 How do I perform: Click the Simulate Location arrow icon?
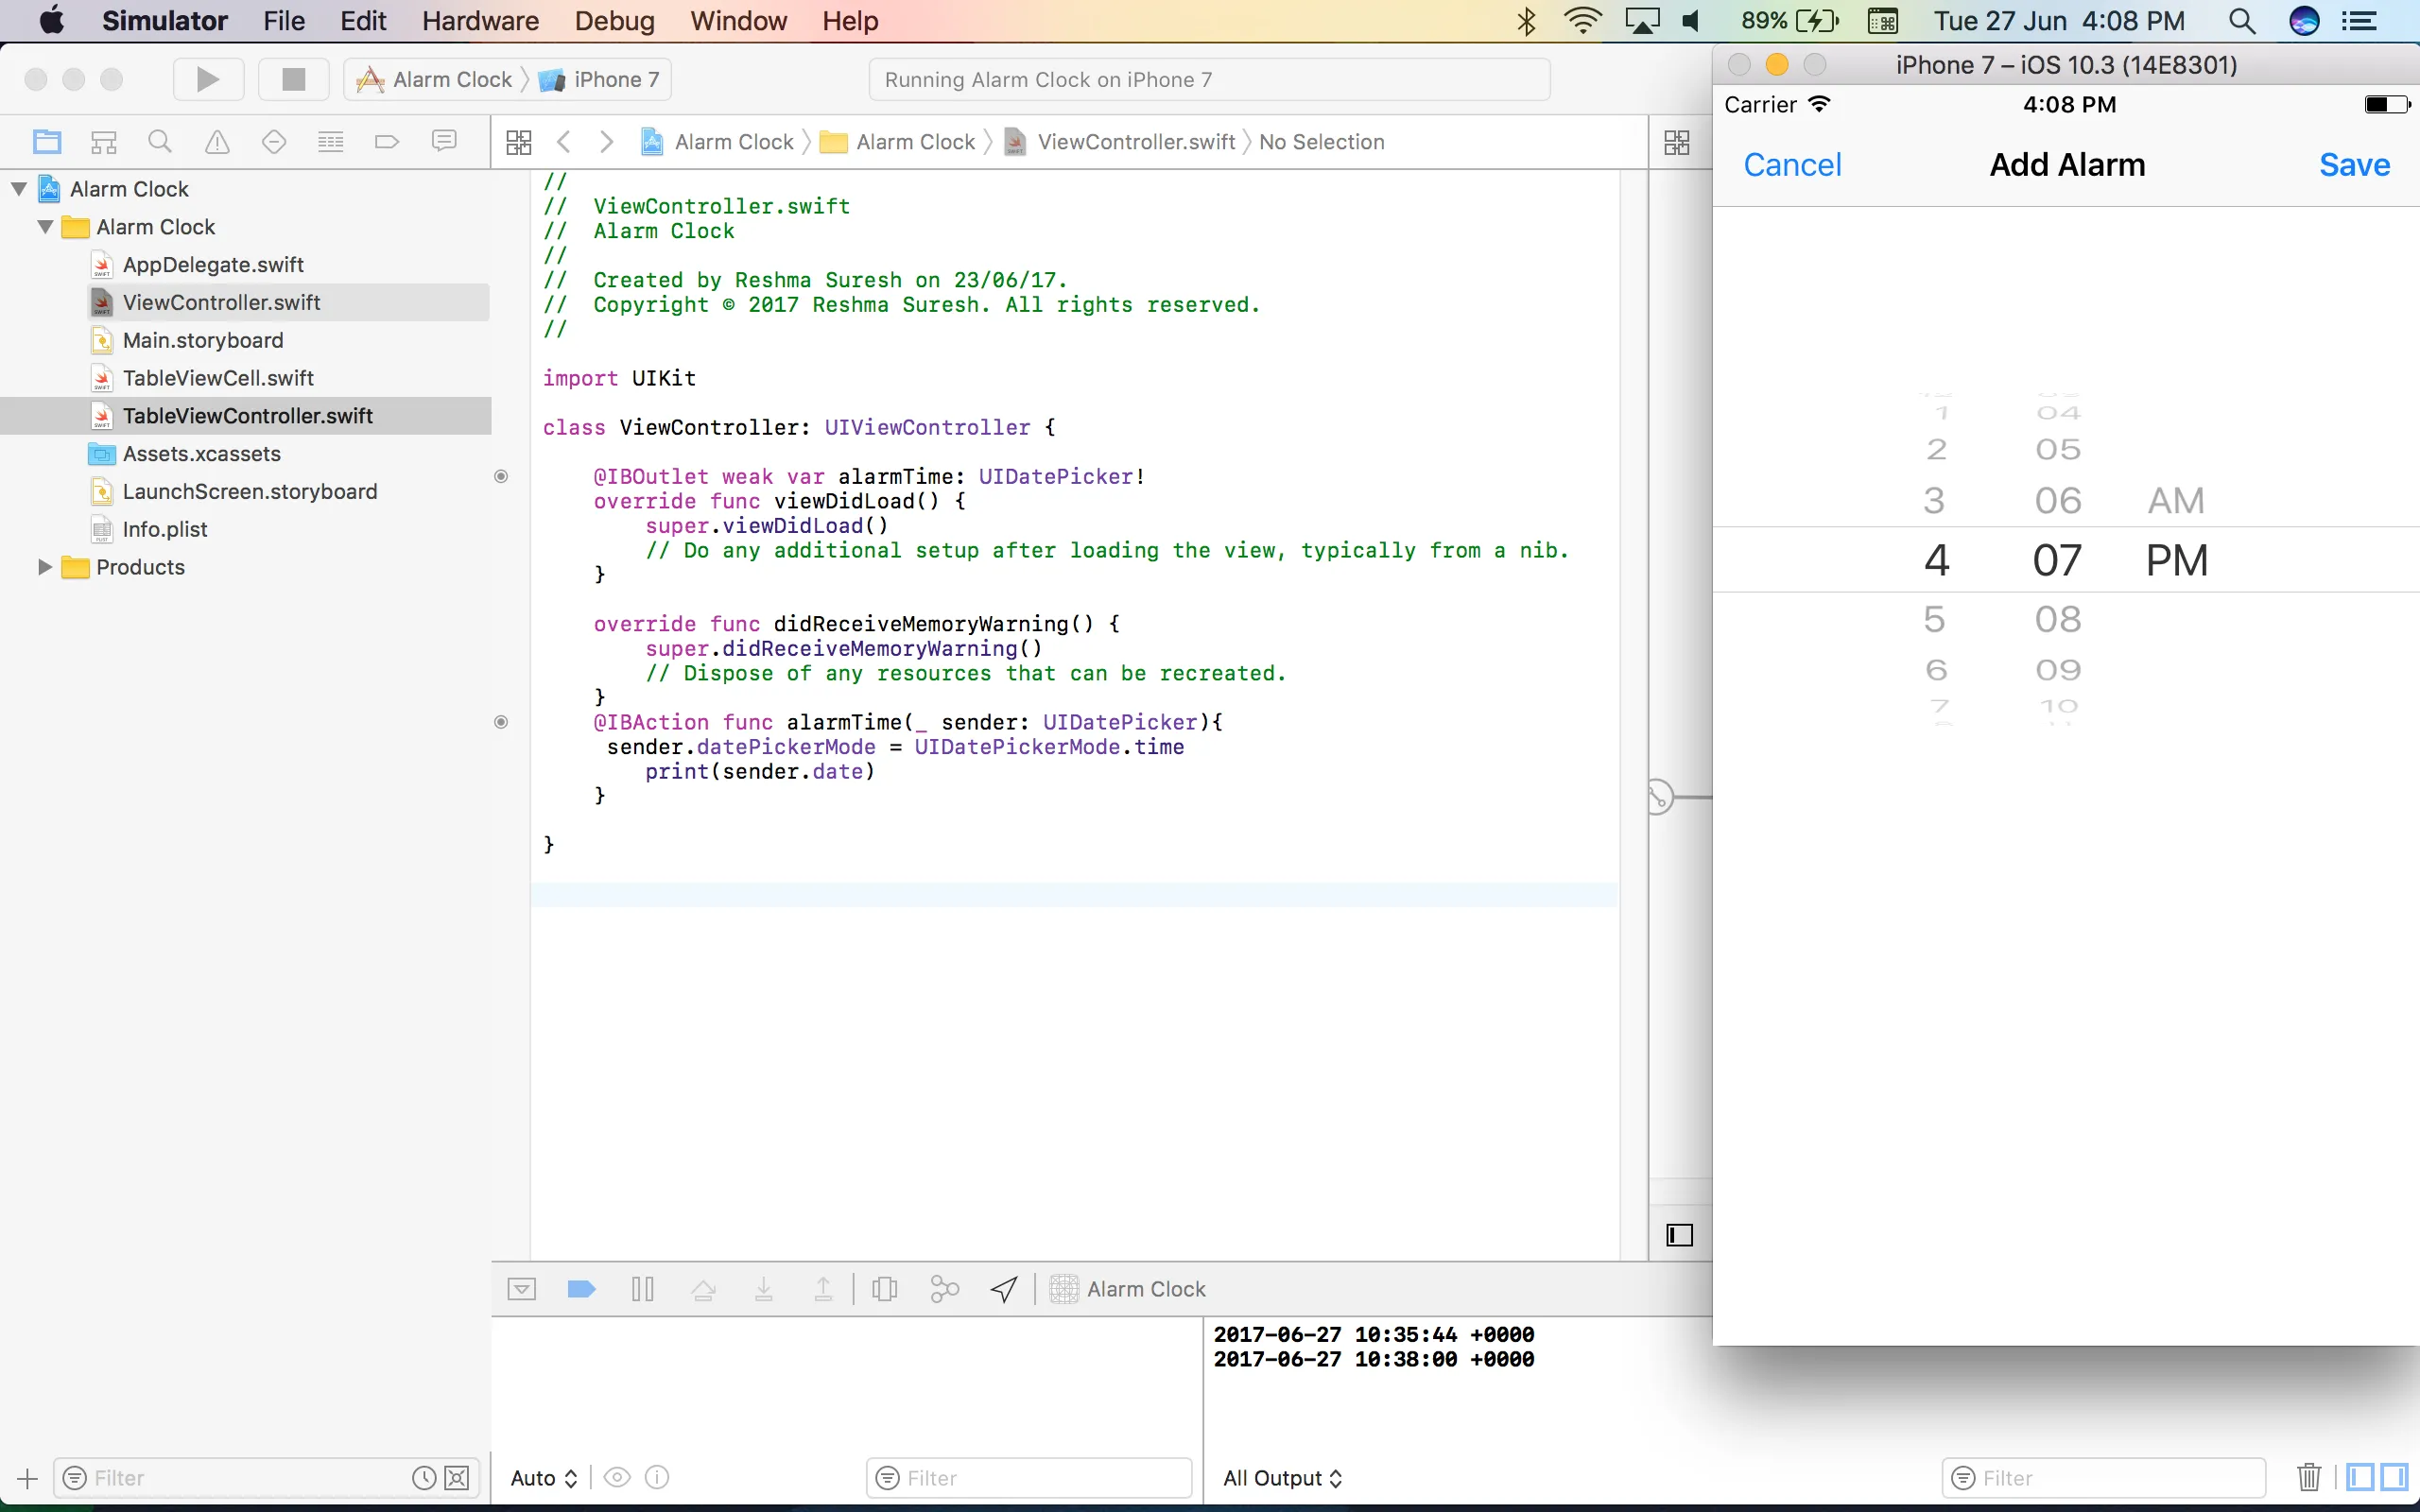coord(1004,1289)
